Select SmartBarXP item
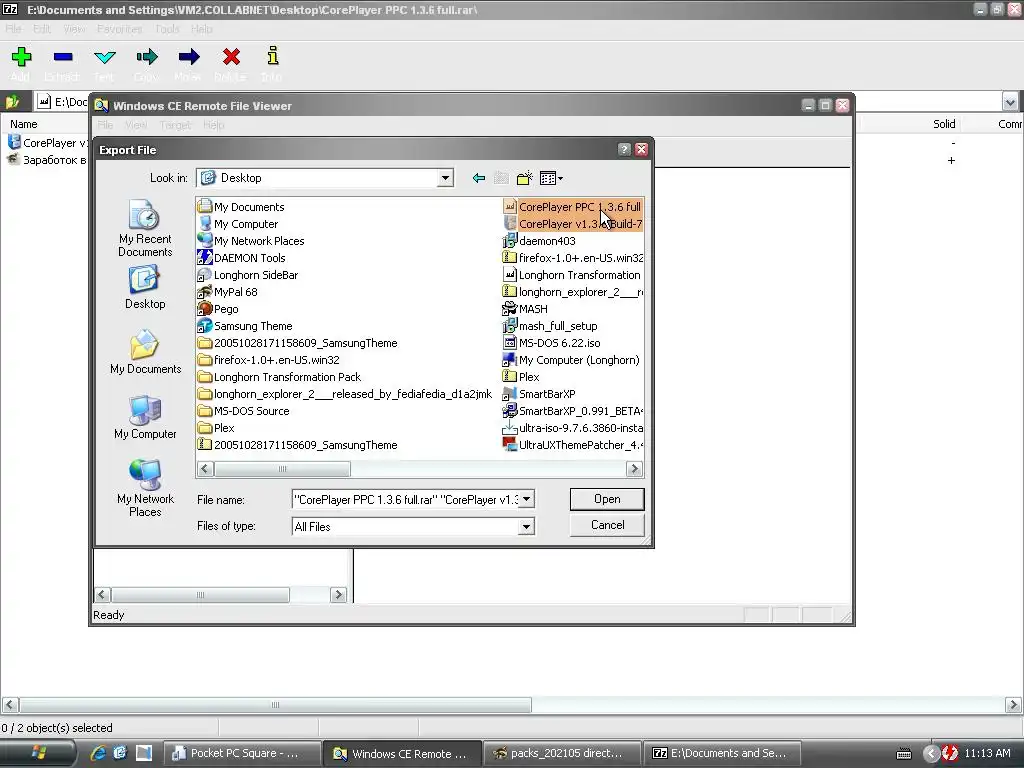 coord(539,394)
